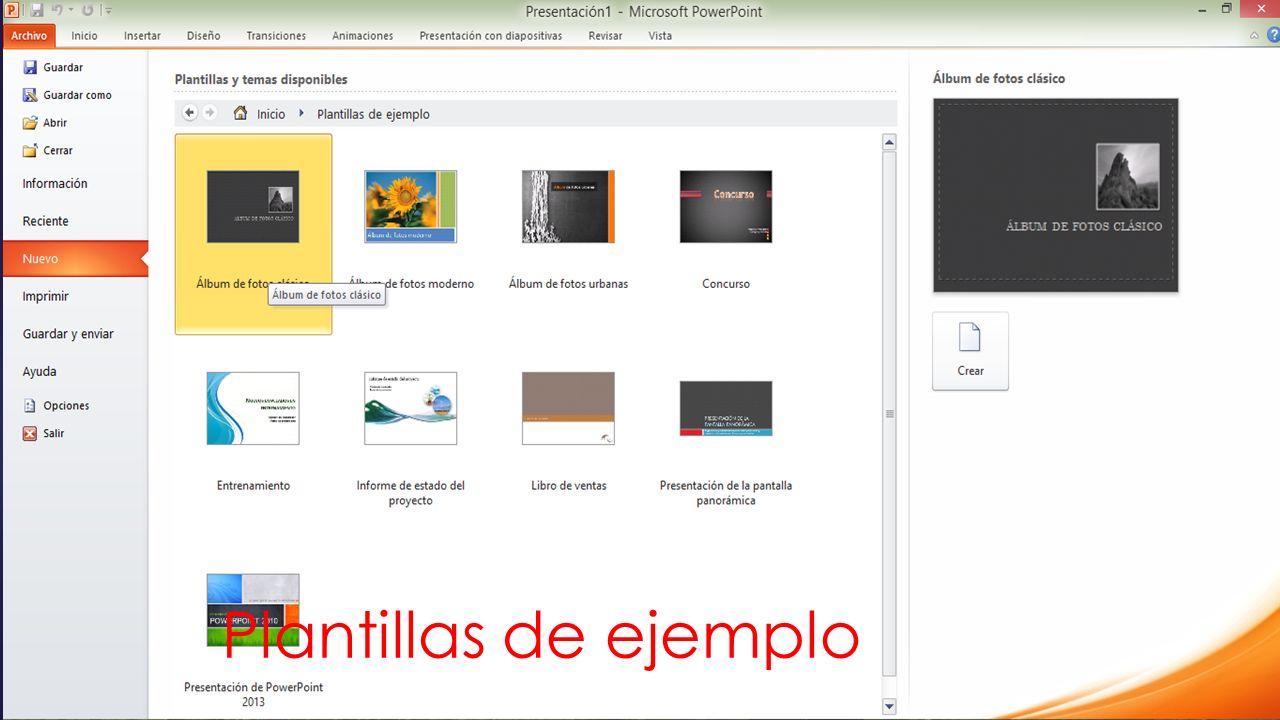Select Presentación de la pantalla panorámica template
Image resolution: width=1280 pixels, height=720 pixels.
point(726,409)
